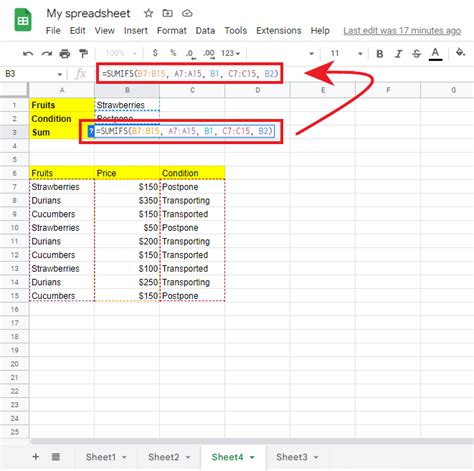
Task: Select the $50 price cell
Action: [x=127, y=228]
